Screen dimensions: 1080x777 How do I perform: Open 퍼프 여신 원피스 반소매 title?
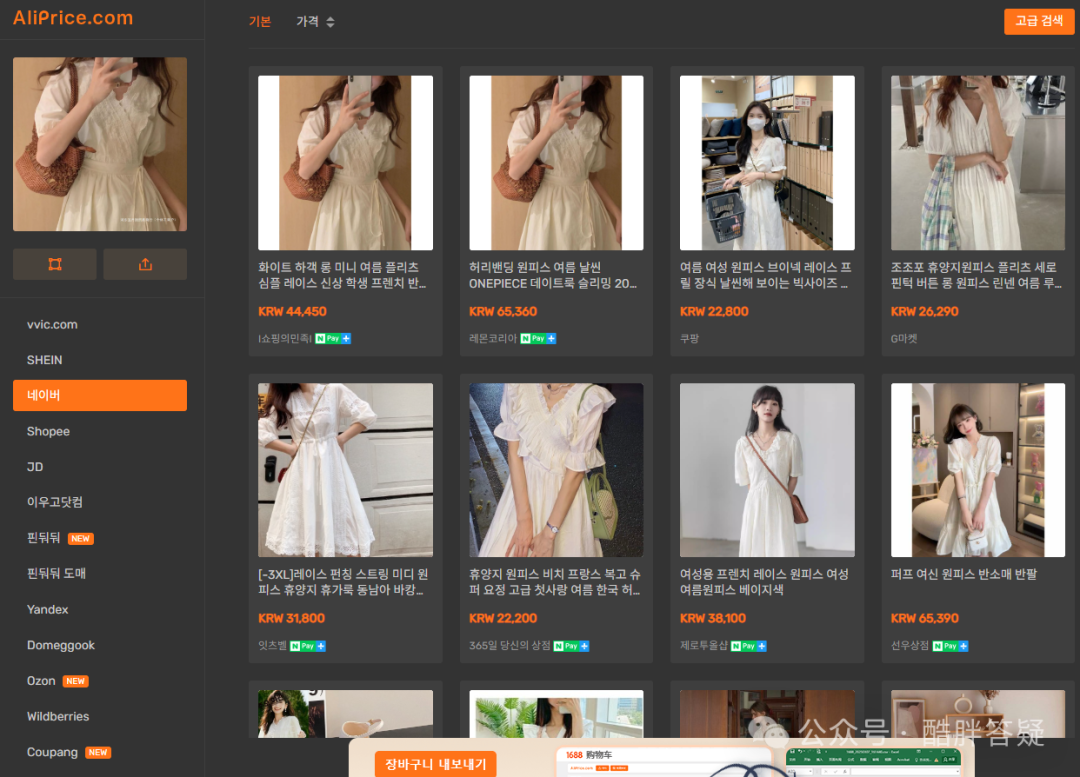[x=964, y=574]
